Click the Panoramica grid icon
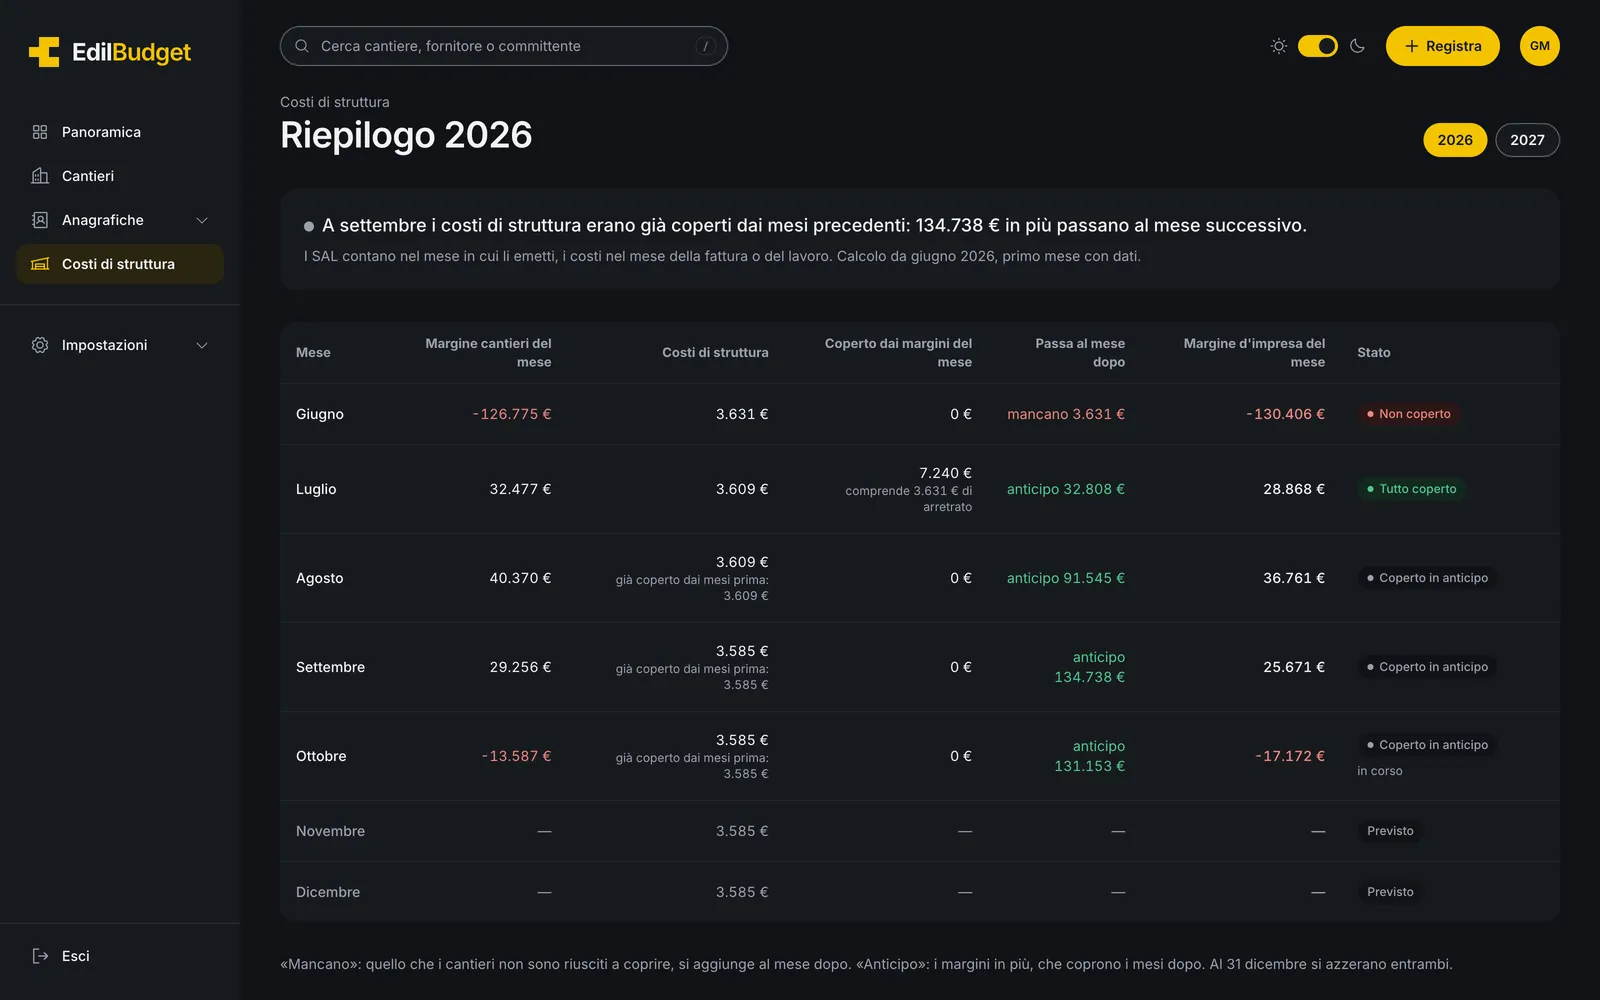The image size is (1600, 1000). (x=40, y=132)
